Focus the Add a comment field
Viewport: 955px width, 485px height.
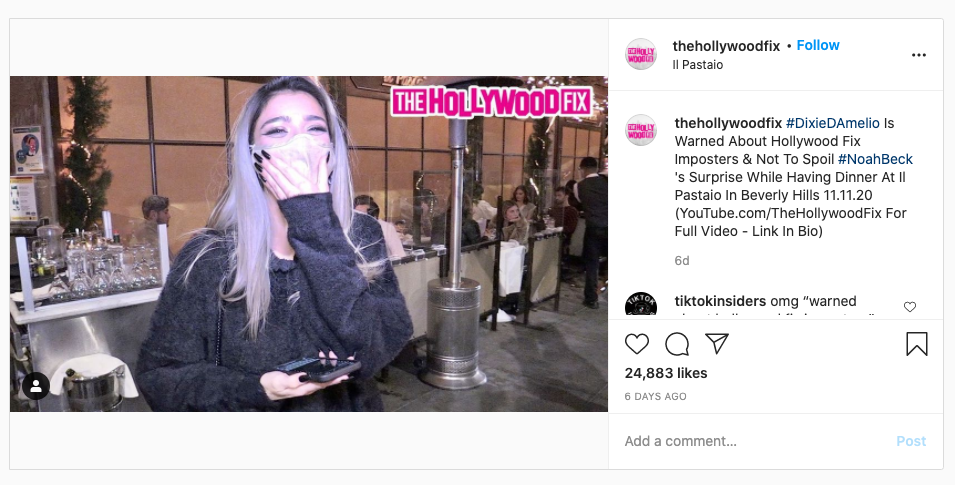(755, 441)
